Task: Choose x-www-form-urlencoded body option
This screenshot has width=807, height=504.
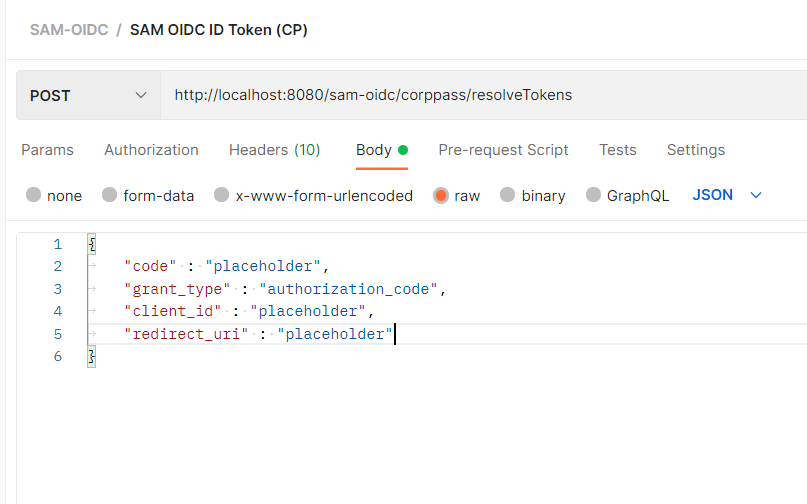Action: click(221, 195)
